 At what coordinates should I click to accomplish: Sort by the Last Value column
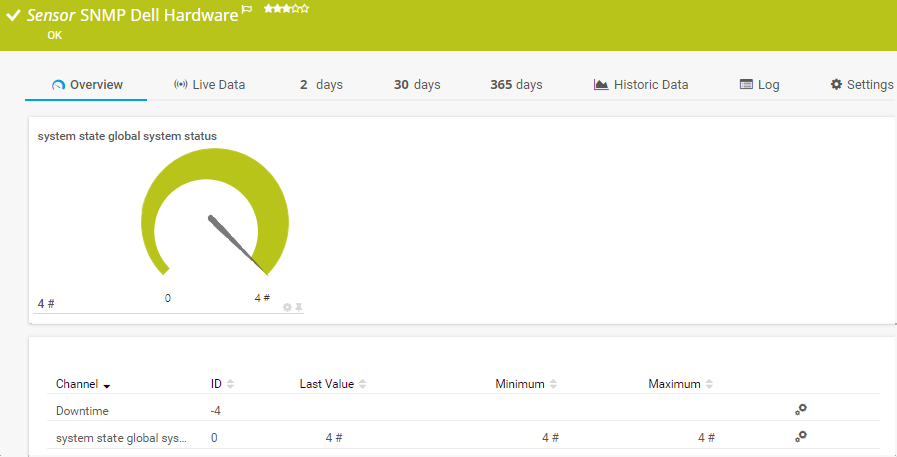tap(333, 384)
